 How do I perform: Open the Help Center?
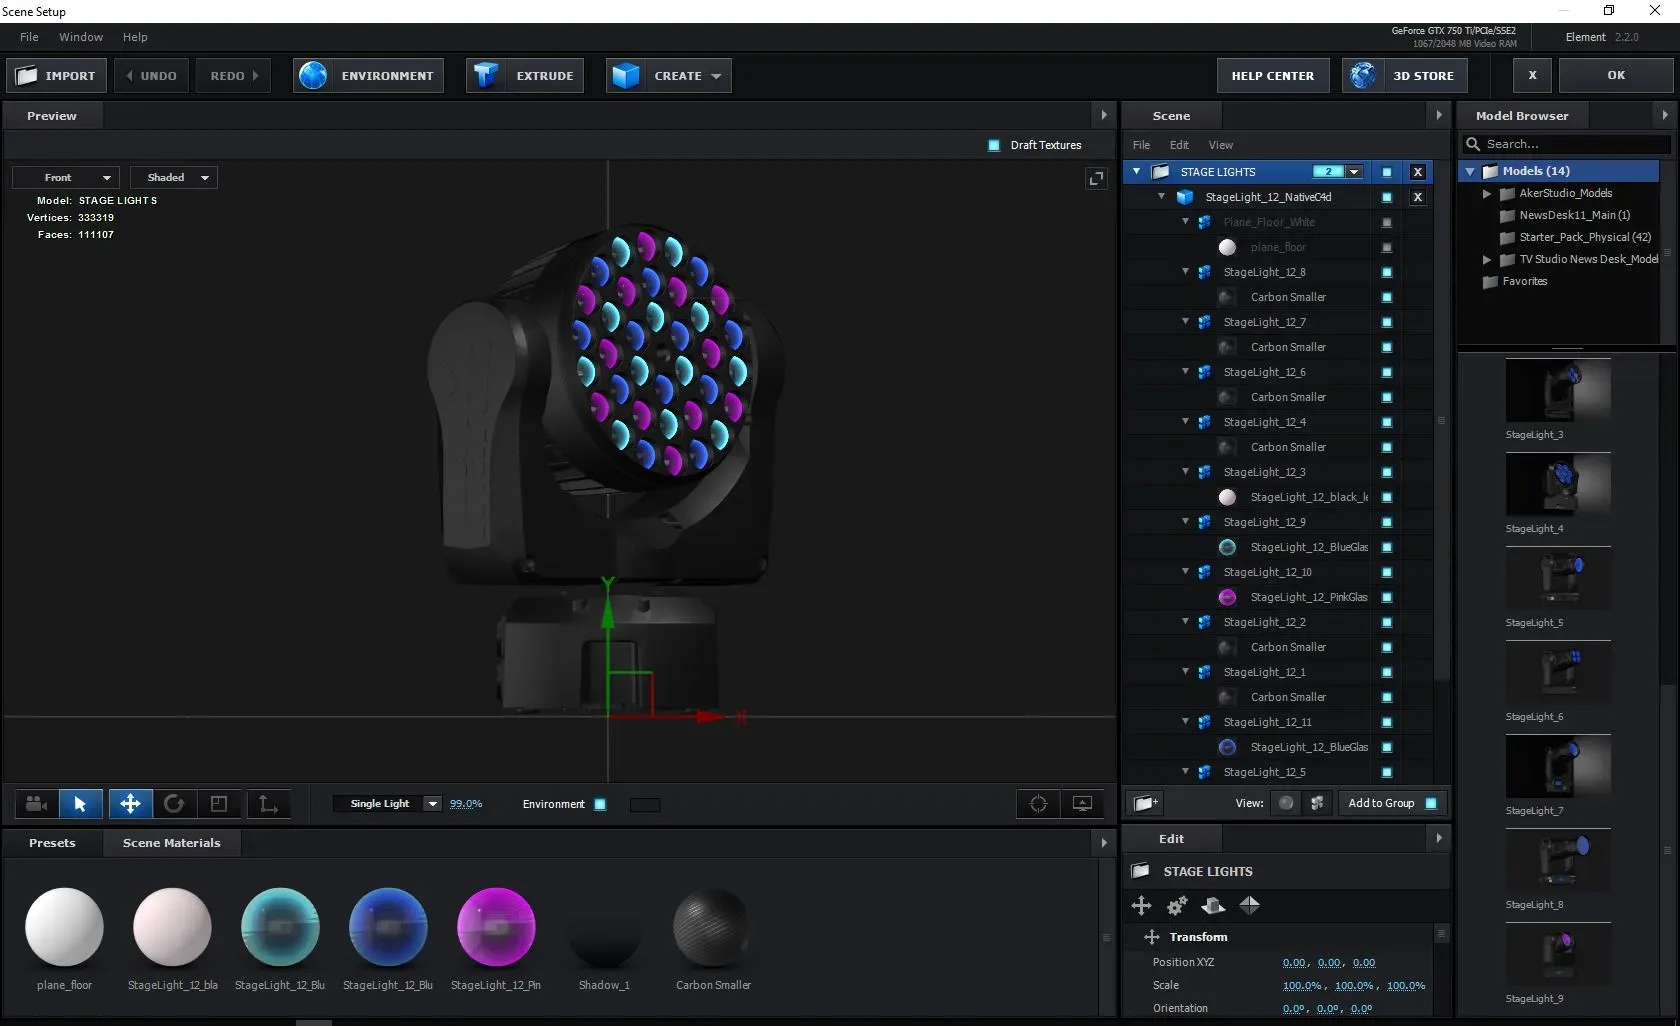click(x=1273, y=76)
